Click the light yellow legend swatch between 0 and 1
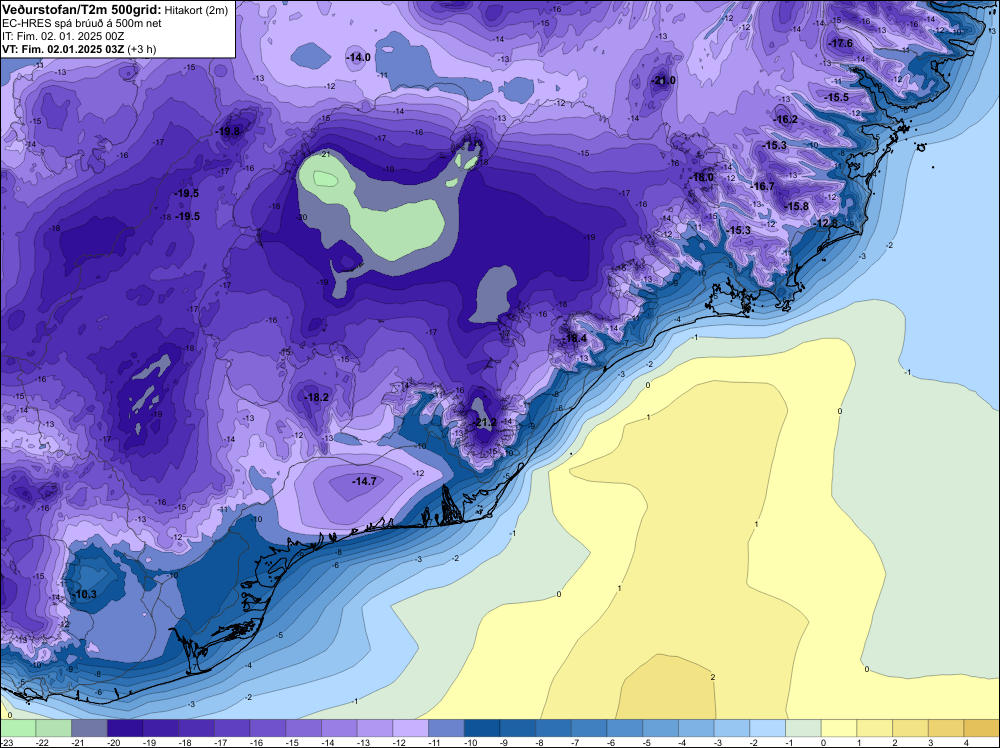The image size is (1000, 748). (839, 728)
